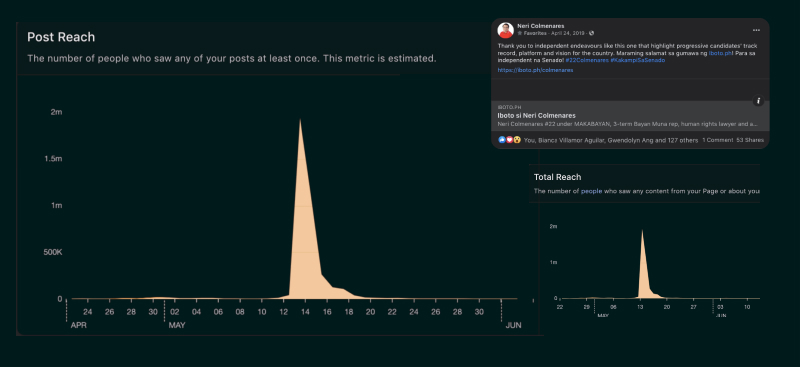View the 53 Shares count
Viewport: 800px width, 367px height.
point(750,140)
